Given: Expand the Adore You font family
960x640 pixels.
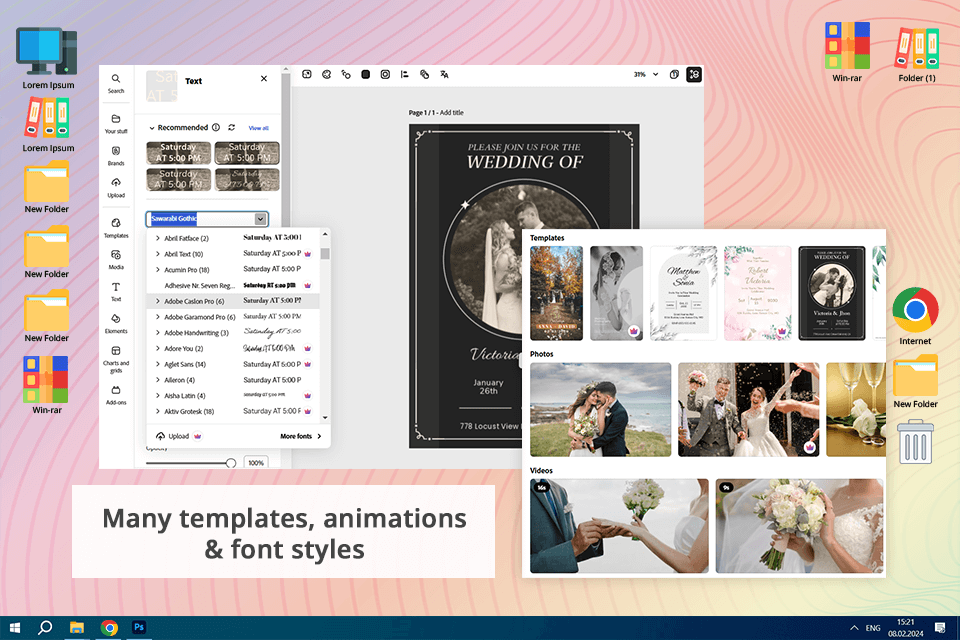Looking at the screenshot, I should pyautogui.click(x=157, y=348).
